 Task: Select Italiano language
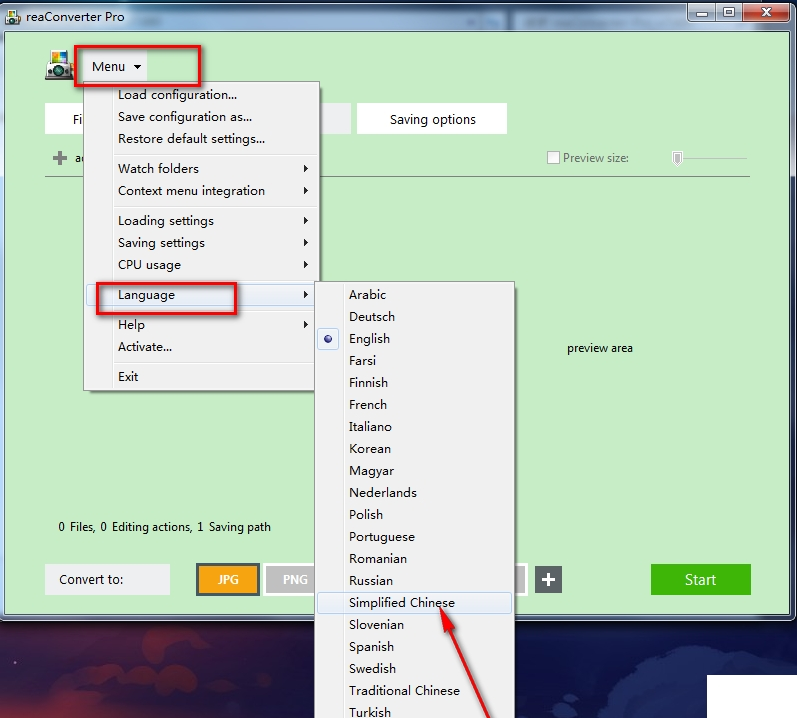(x=414, y=427)
